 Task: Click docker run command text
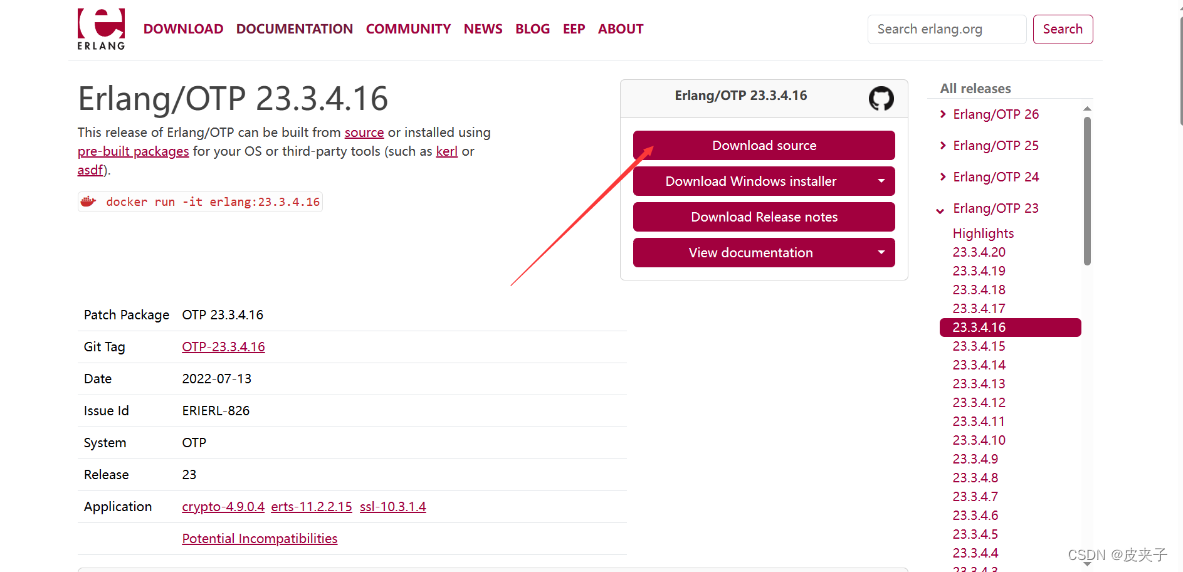pos(213,202)
